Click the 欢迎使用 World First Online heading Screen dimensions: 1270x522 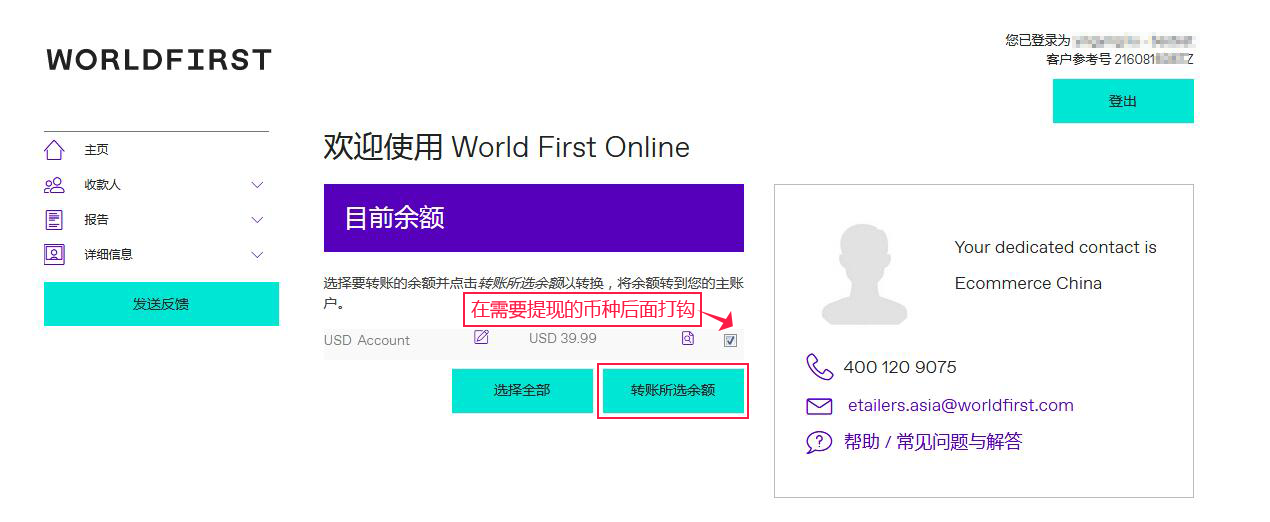point(507,147)
